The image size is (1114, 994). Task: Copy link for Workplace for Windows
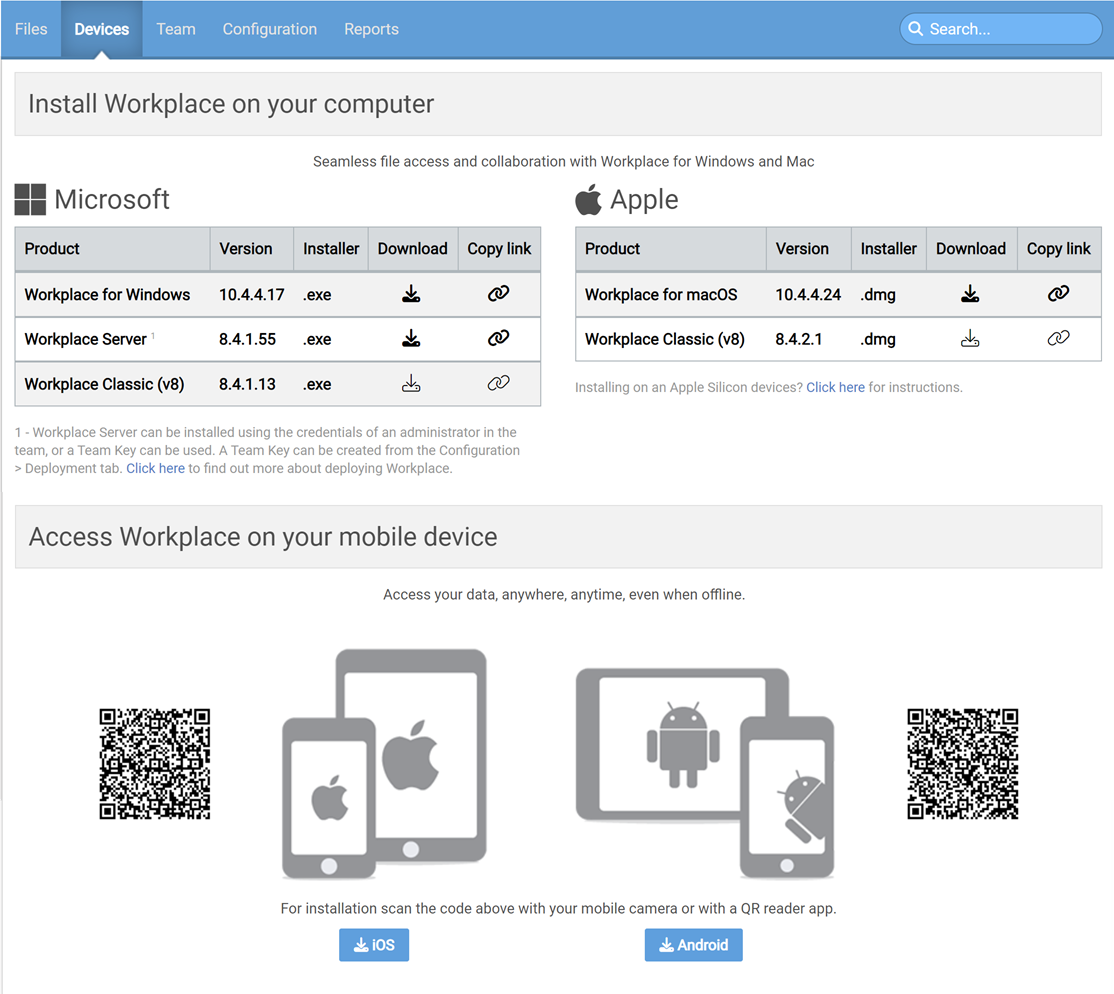pos(498,294)
